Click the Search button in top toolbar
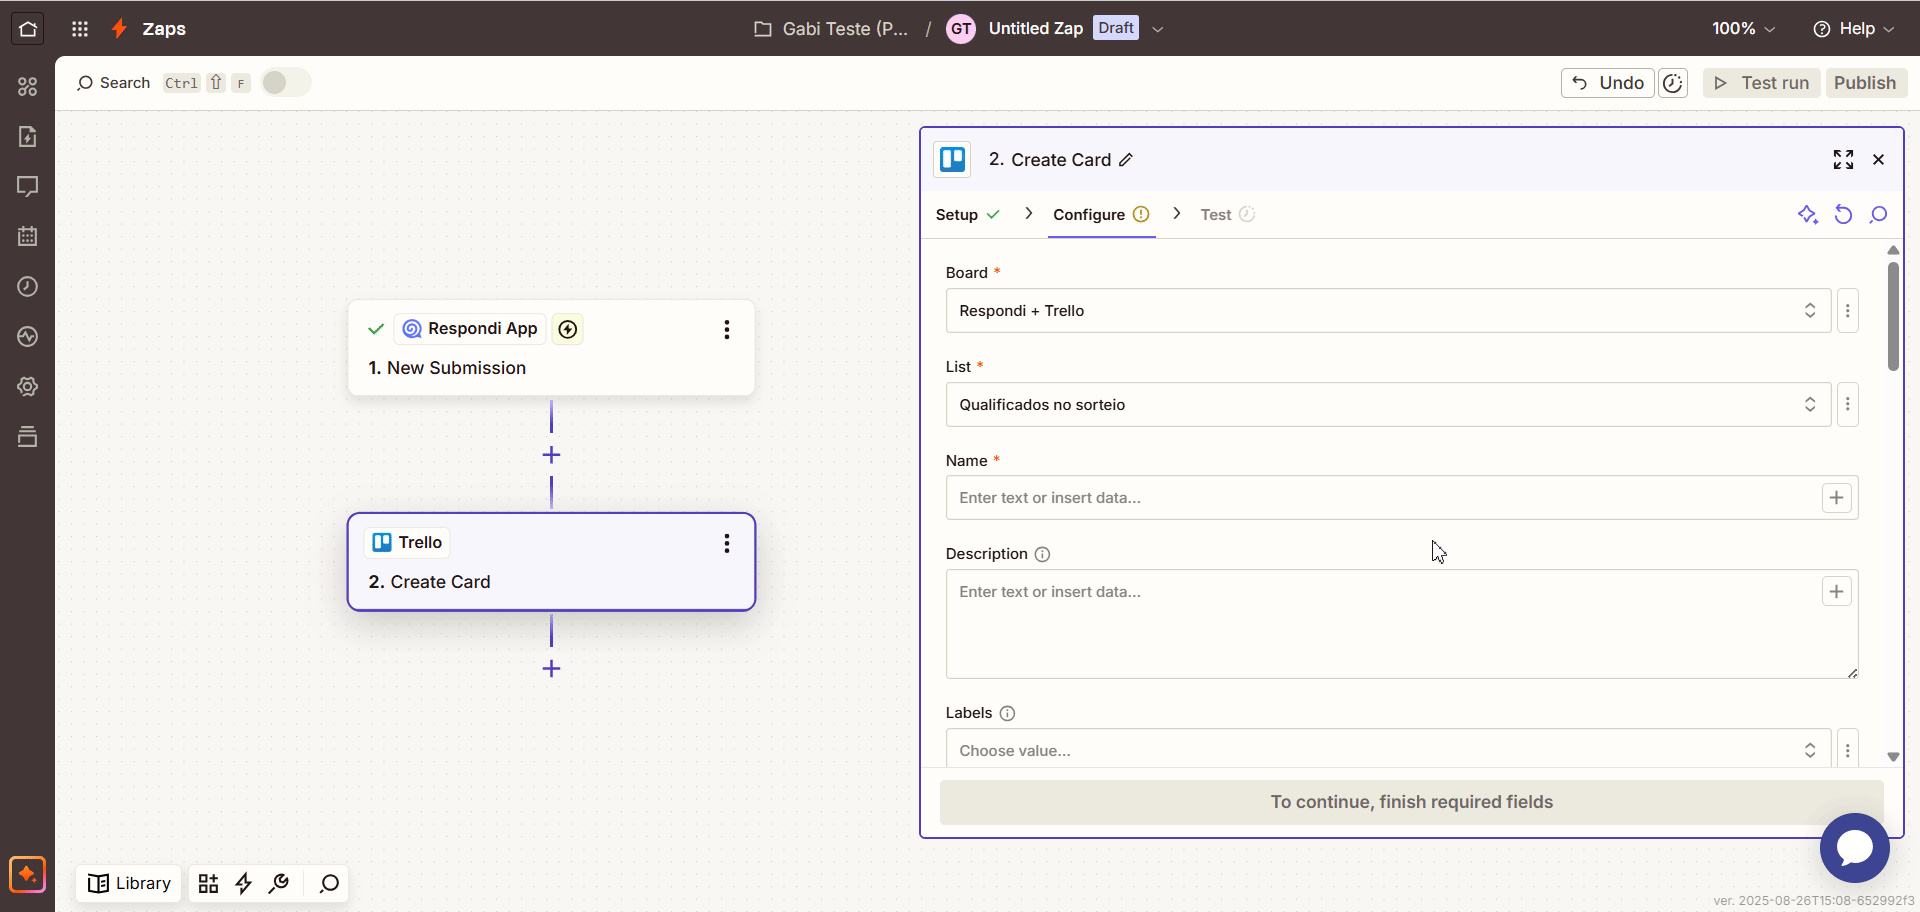 coord(113,83)
